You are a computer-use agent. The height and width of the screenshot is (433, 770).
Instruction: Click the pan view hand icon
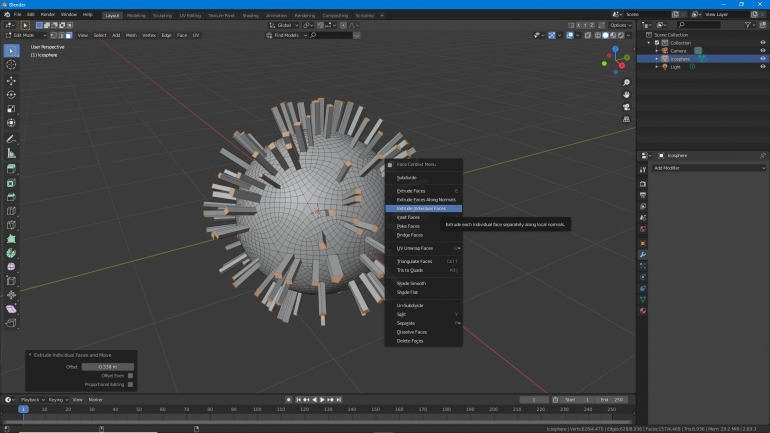[626, 95]
